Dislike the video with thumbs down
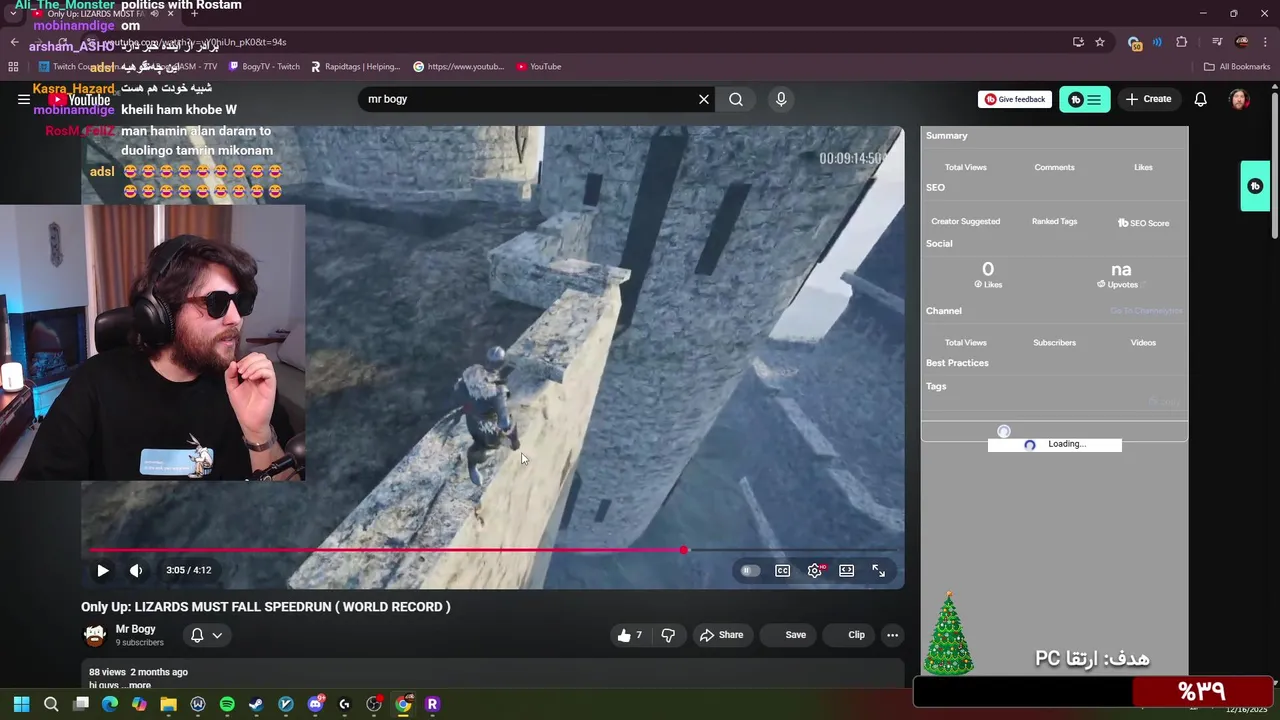Viewport: 1280px width, 720px height. coord(668,635)
